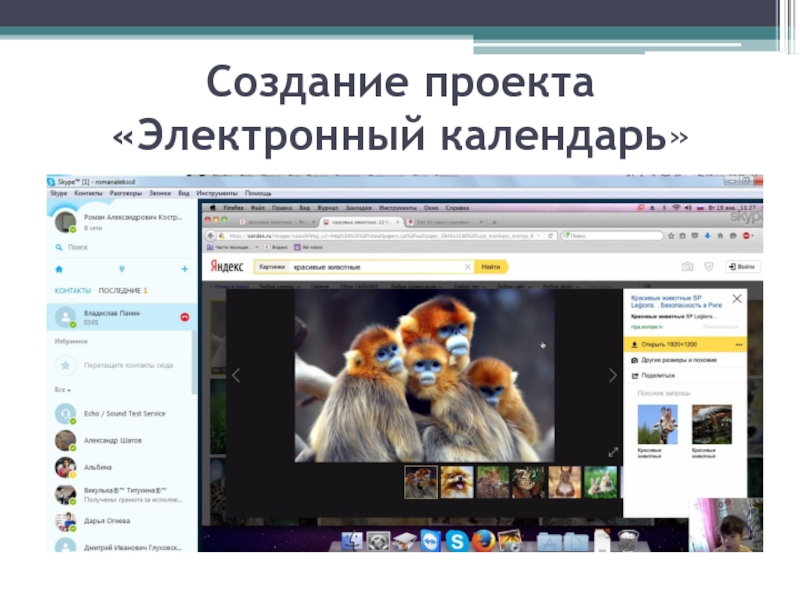This screenshot has height=600, width=800.
Task: Show next image with right arrow
Action: point(613,375)
